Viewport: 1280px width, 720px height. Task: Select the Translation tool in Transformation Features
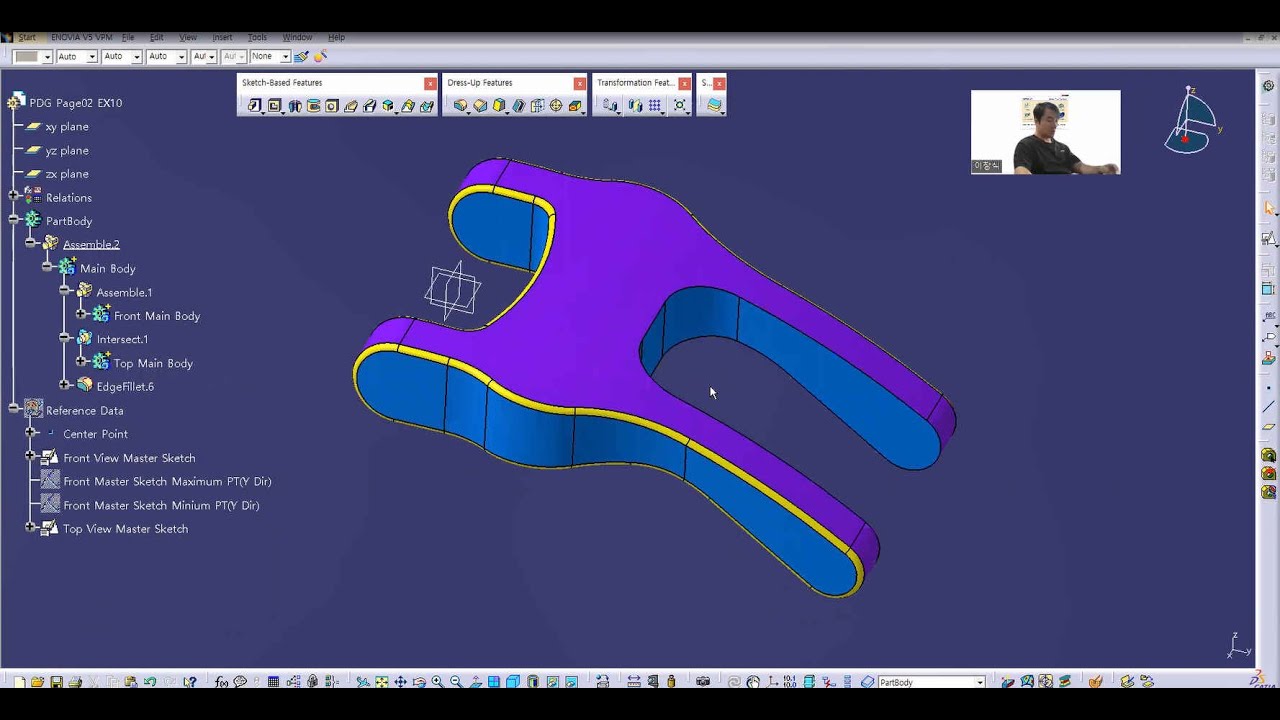610,106
